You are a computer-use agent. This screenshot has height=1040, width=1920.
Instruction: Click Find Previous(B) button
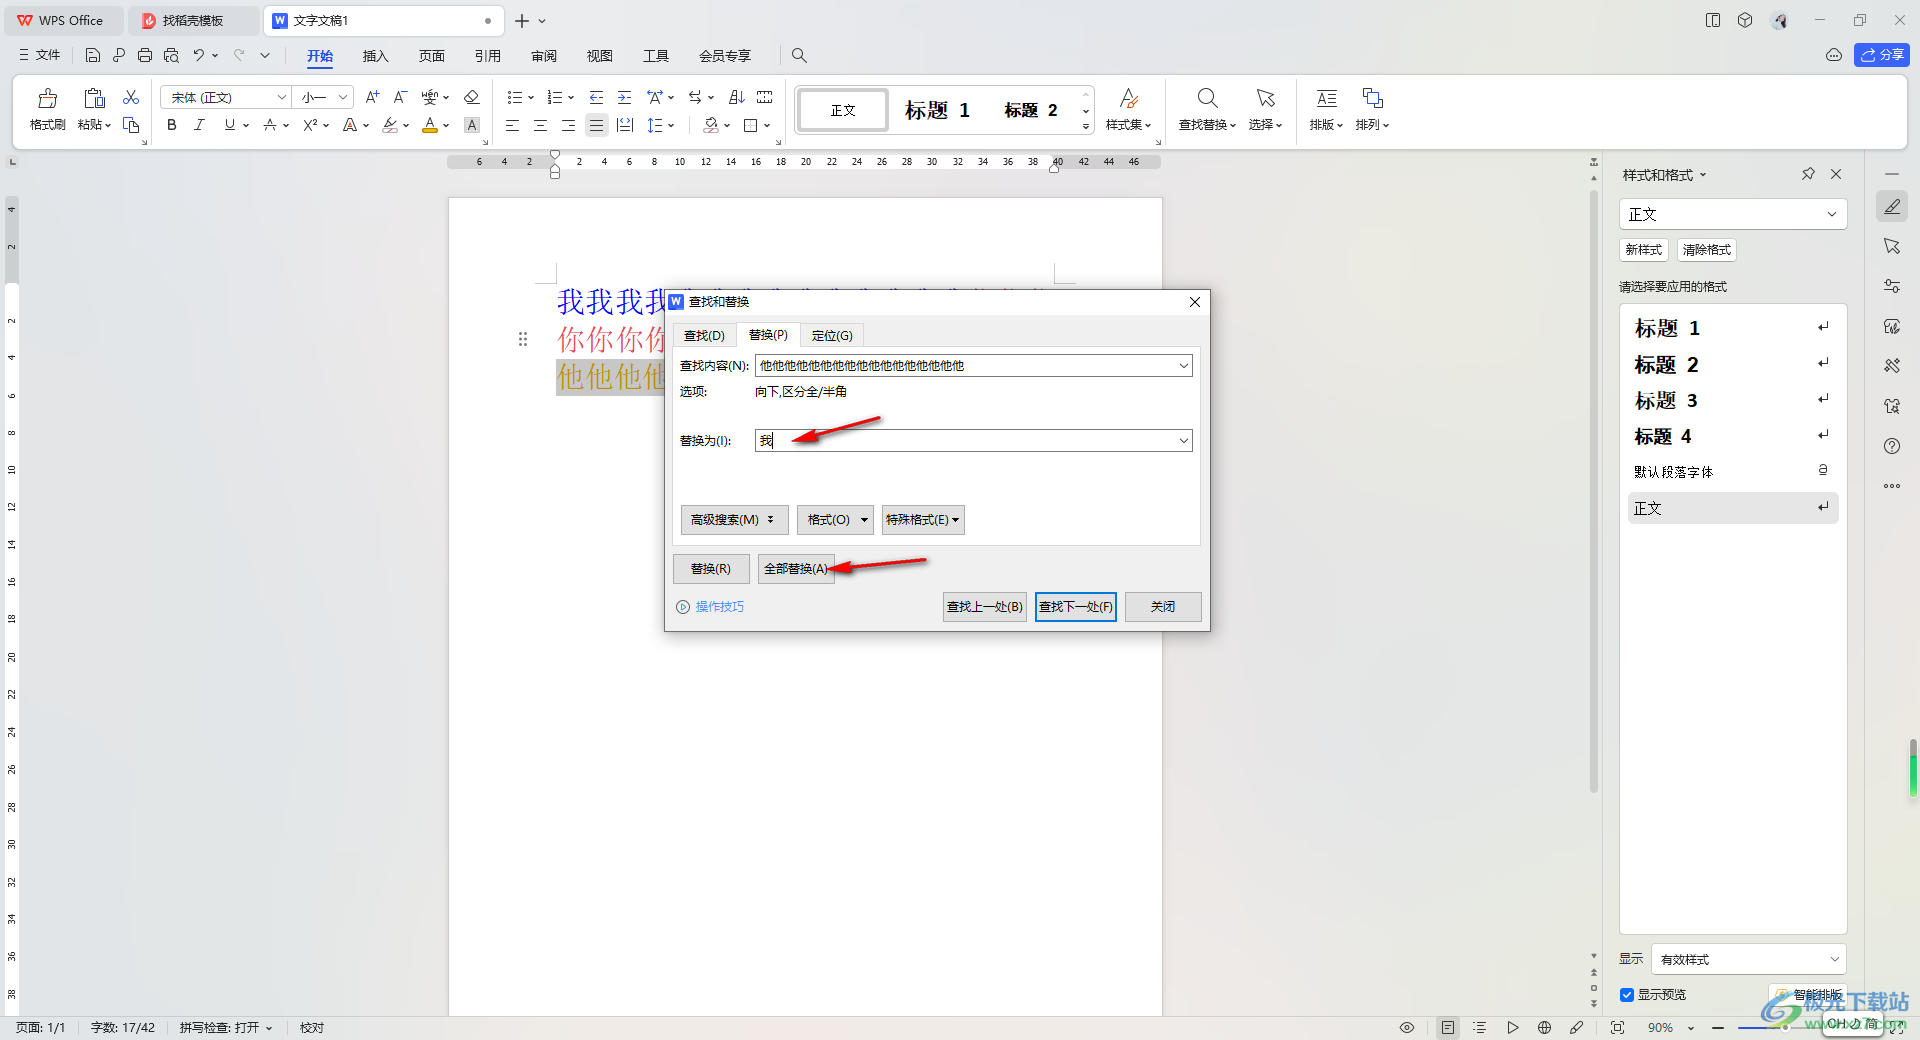coord(984,607)
